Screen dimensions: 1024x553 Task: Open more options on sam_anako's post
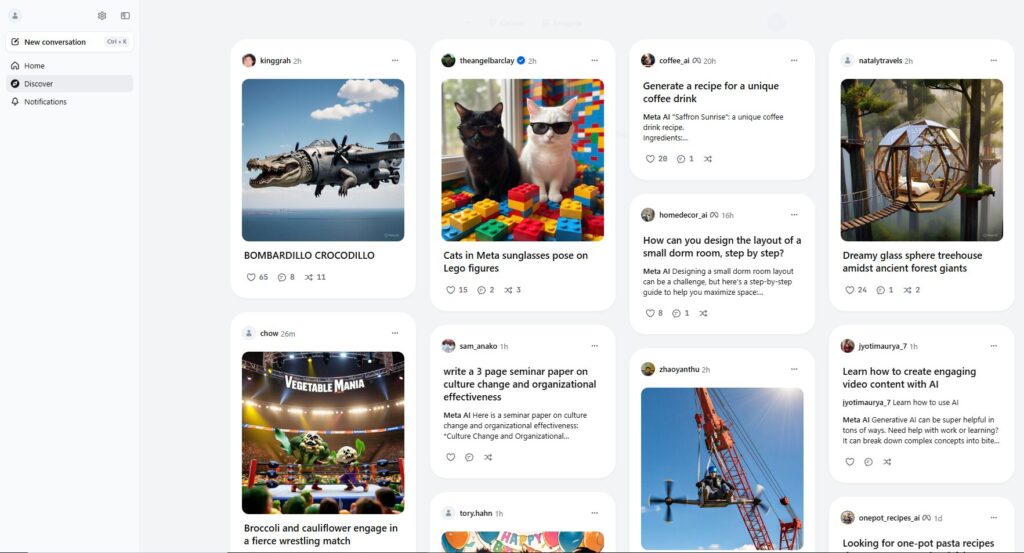tap(595, 346)
